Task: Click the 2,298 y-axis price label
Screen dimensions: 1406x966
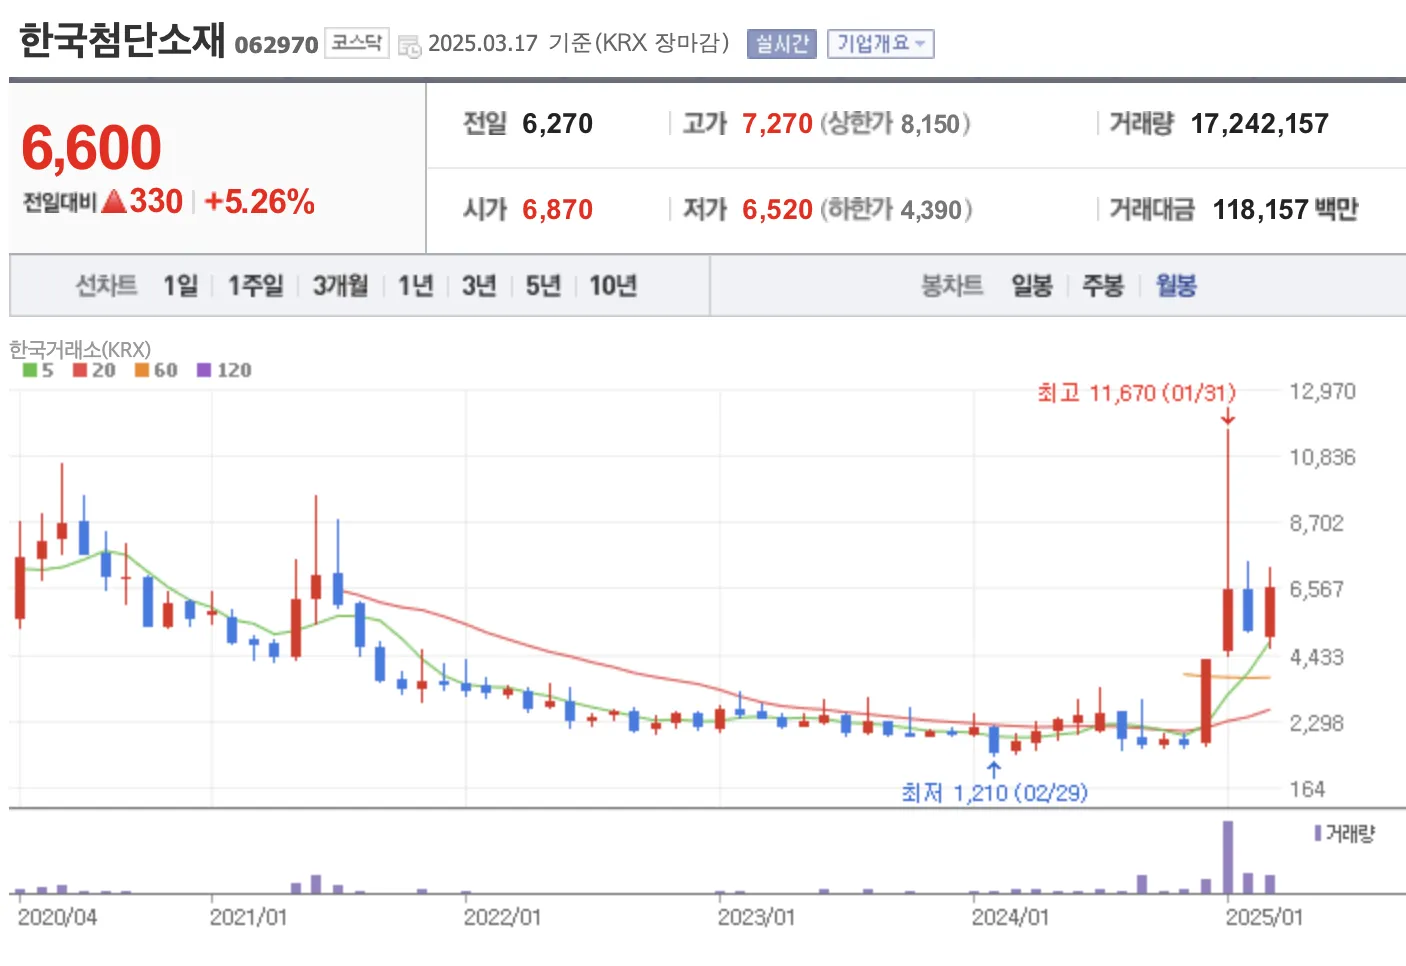Action: coord(1316,723)
